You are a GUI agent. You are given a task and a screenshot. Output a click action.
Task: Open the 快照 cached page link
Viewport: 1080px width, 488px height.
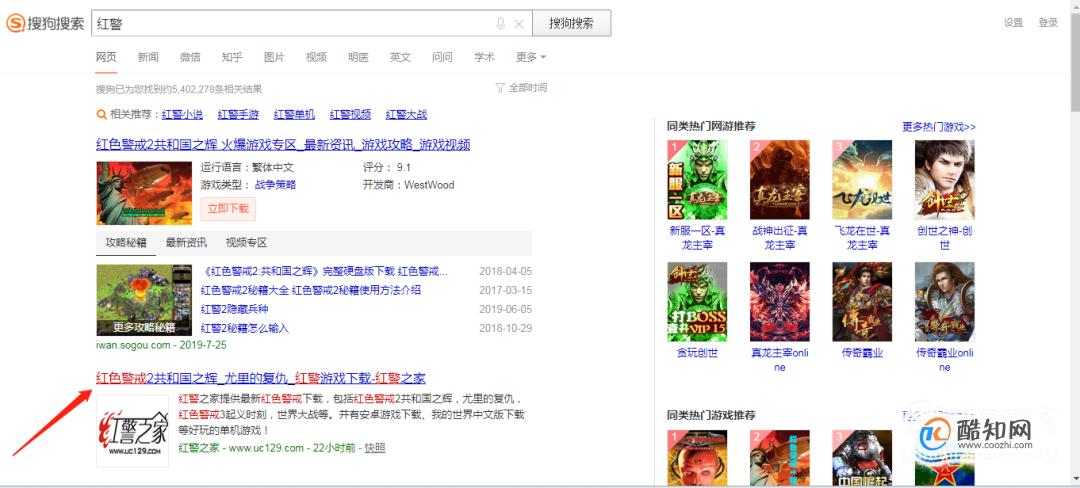[375, 448]
